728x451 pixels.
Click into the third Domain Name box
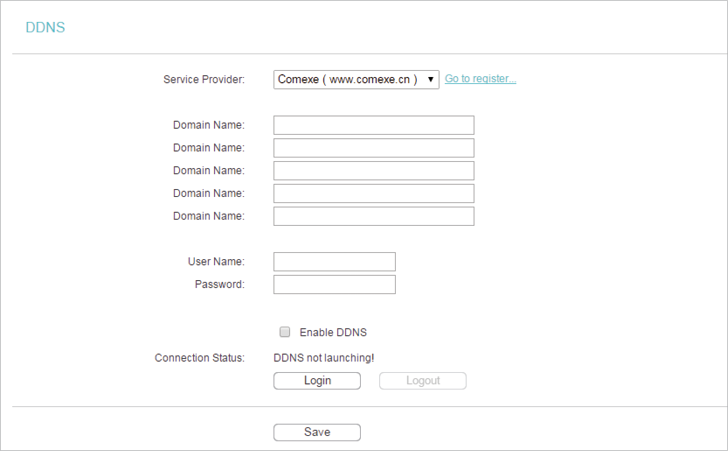(x=374, y=170)
